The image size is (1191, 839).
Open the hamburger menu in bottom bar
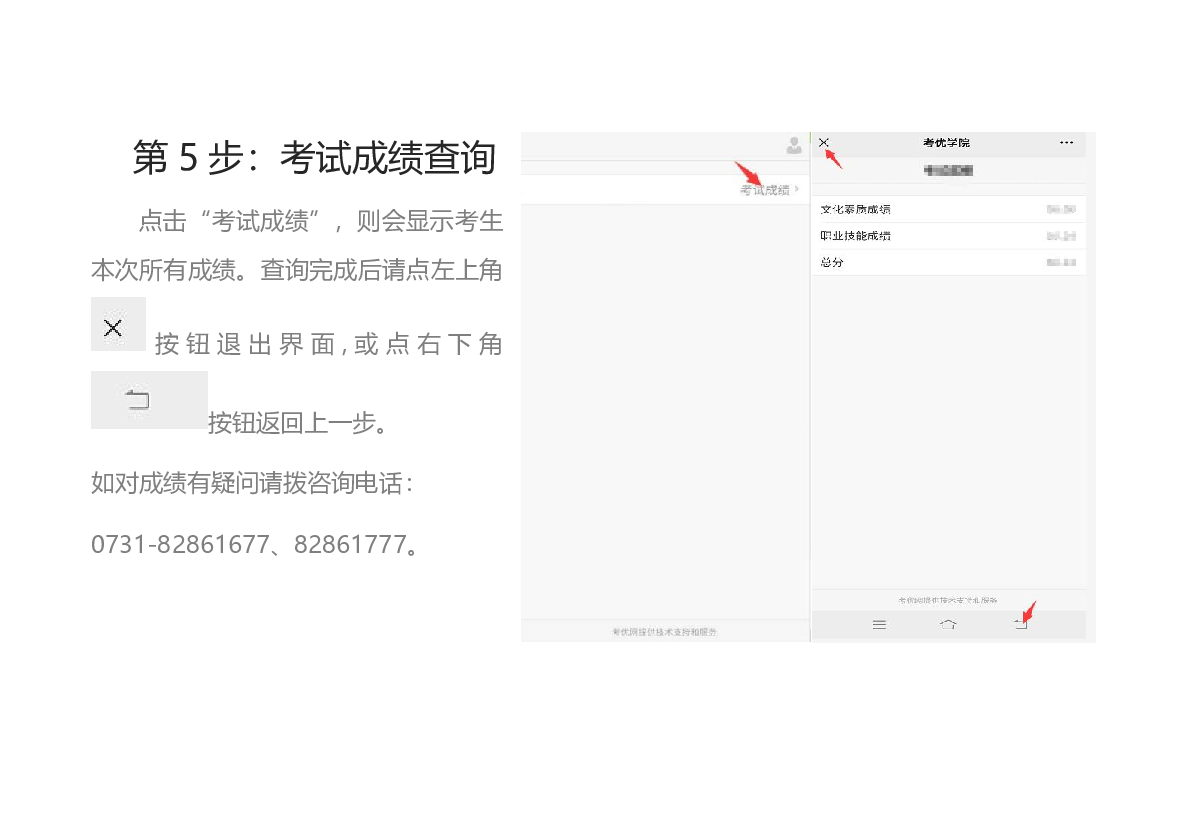[879, 625]
